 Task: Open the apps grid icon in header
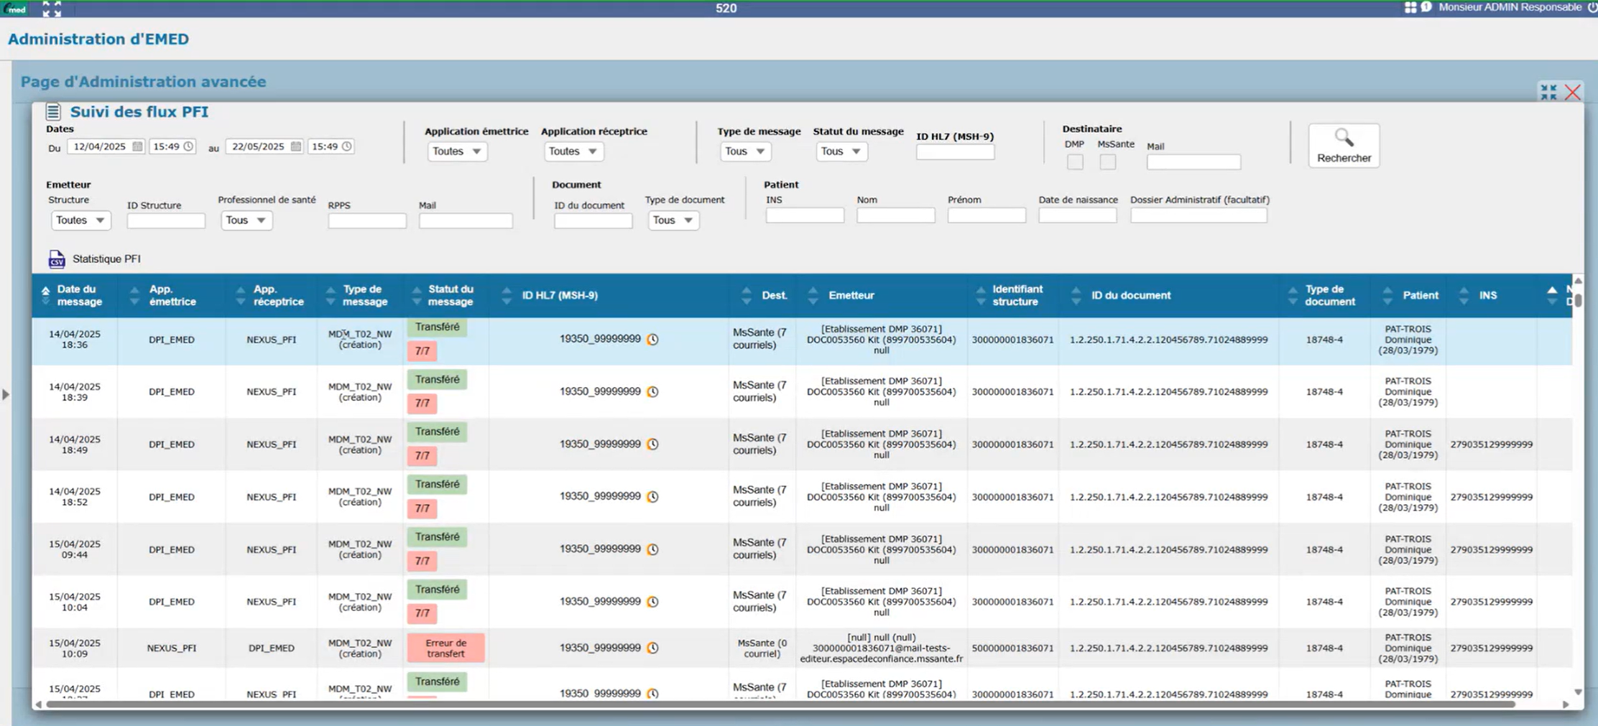(x=1410, y=7)
